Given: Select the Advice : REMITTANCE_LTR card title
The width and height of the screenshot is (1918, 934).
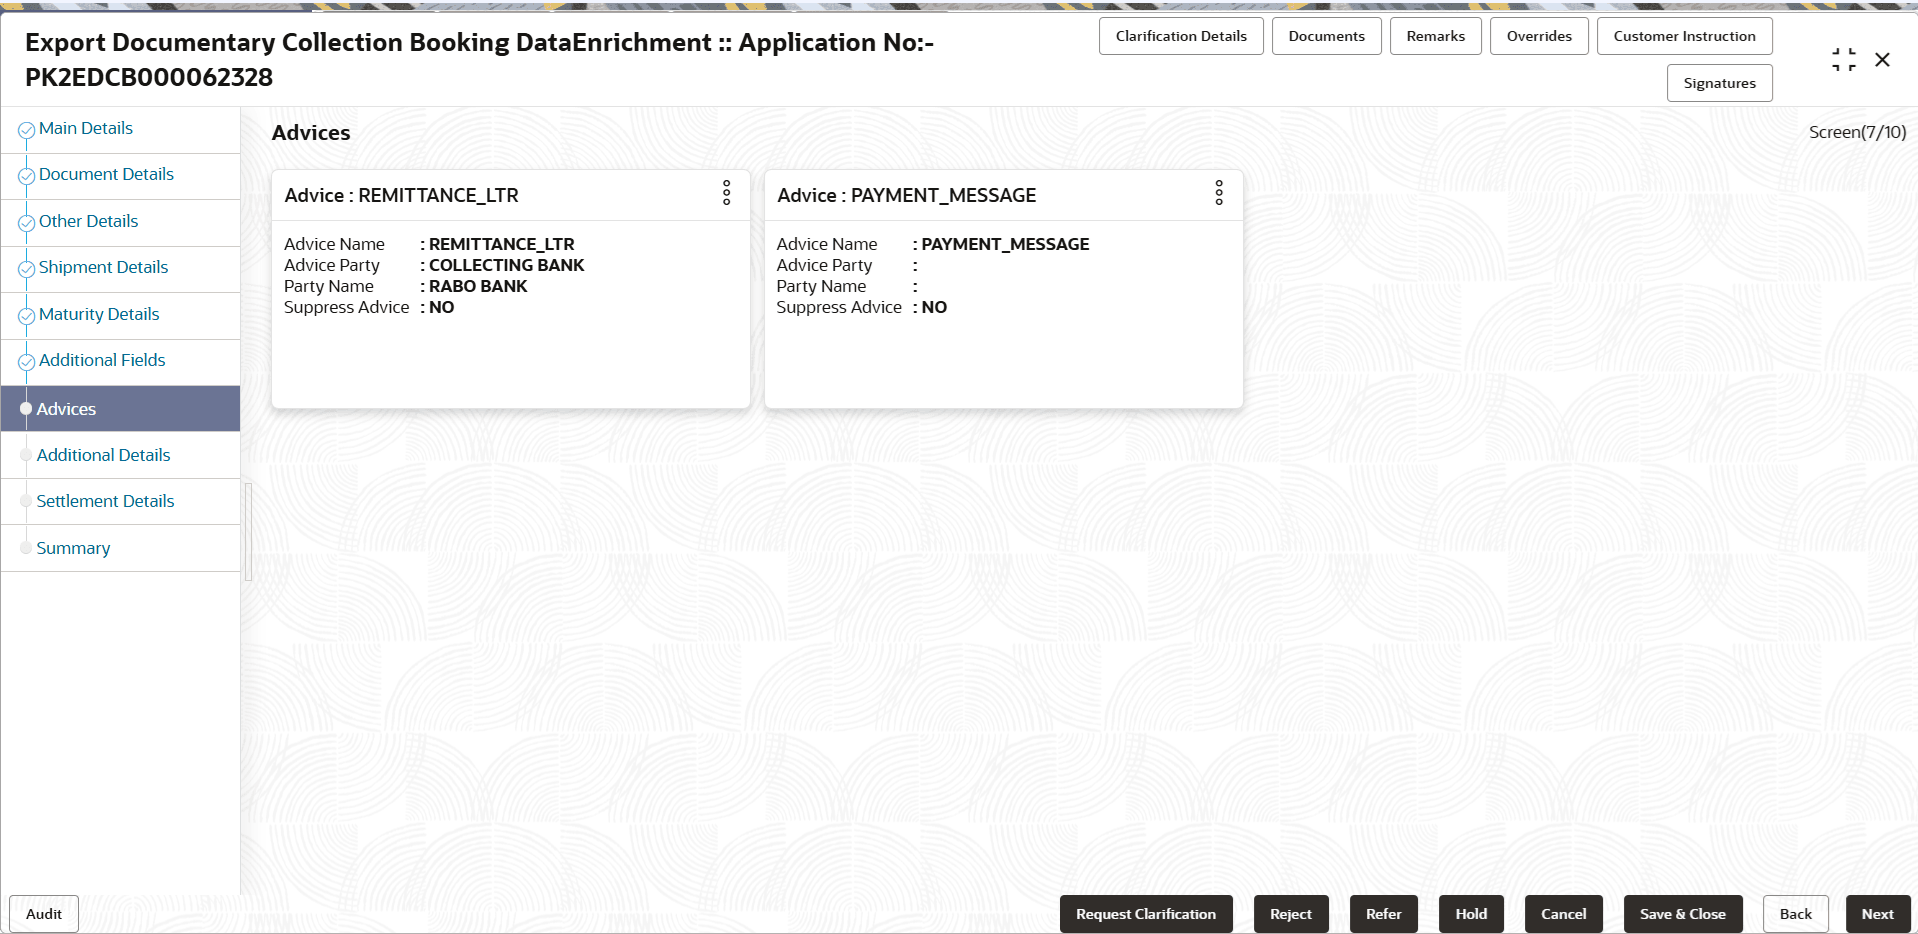Looking at the screenshot, I should pos(402,195).
